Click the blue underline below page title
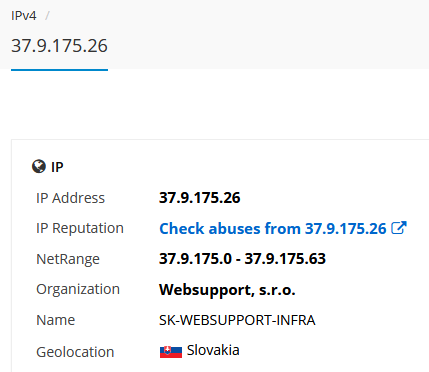429x372 pixels. (59, 70)
